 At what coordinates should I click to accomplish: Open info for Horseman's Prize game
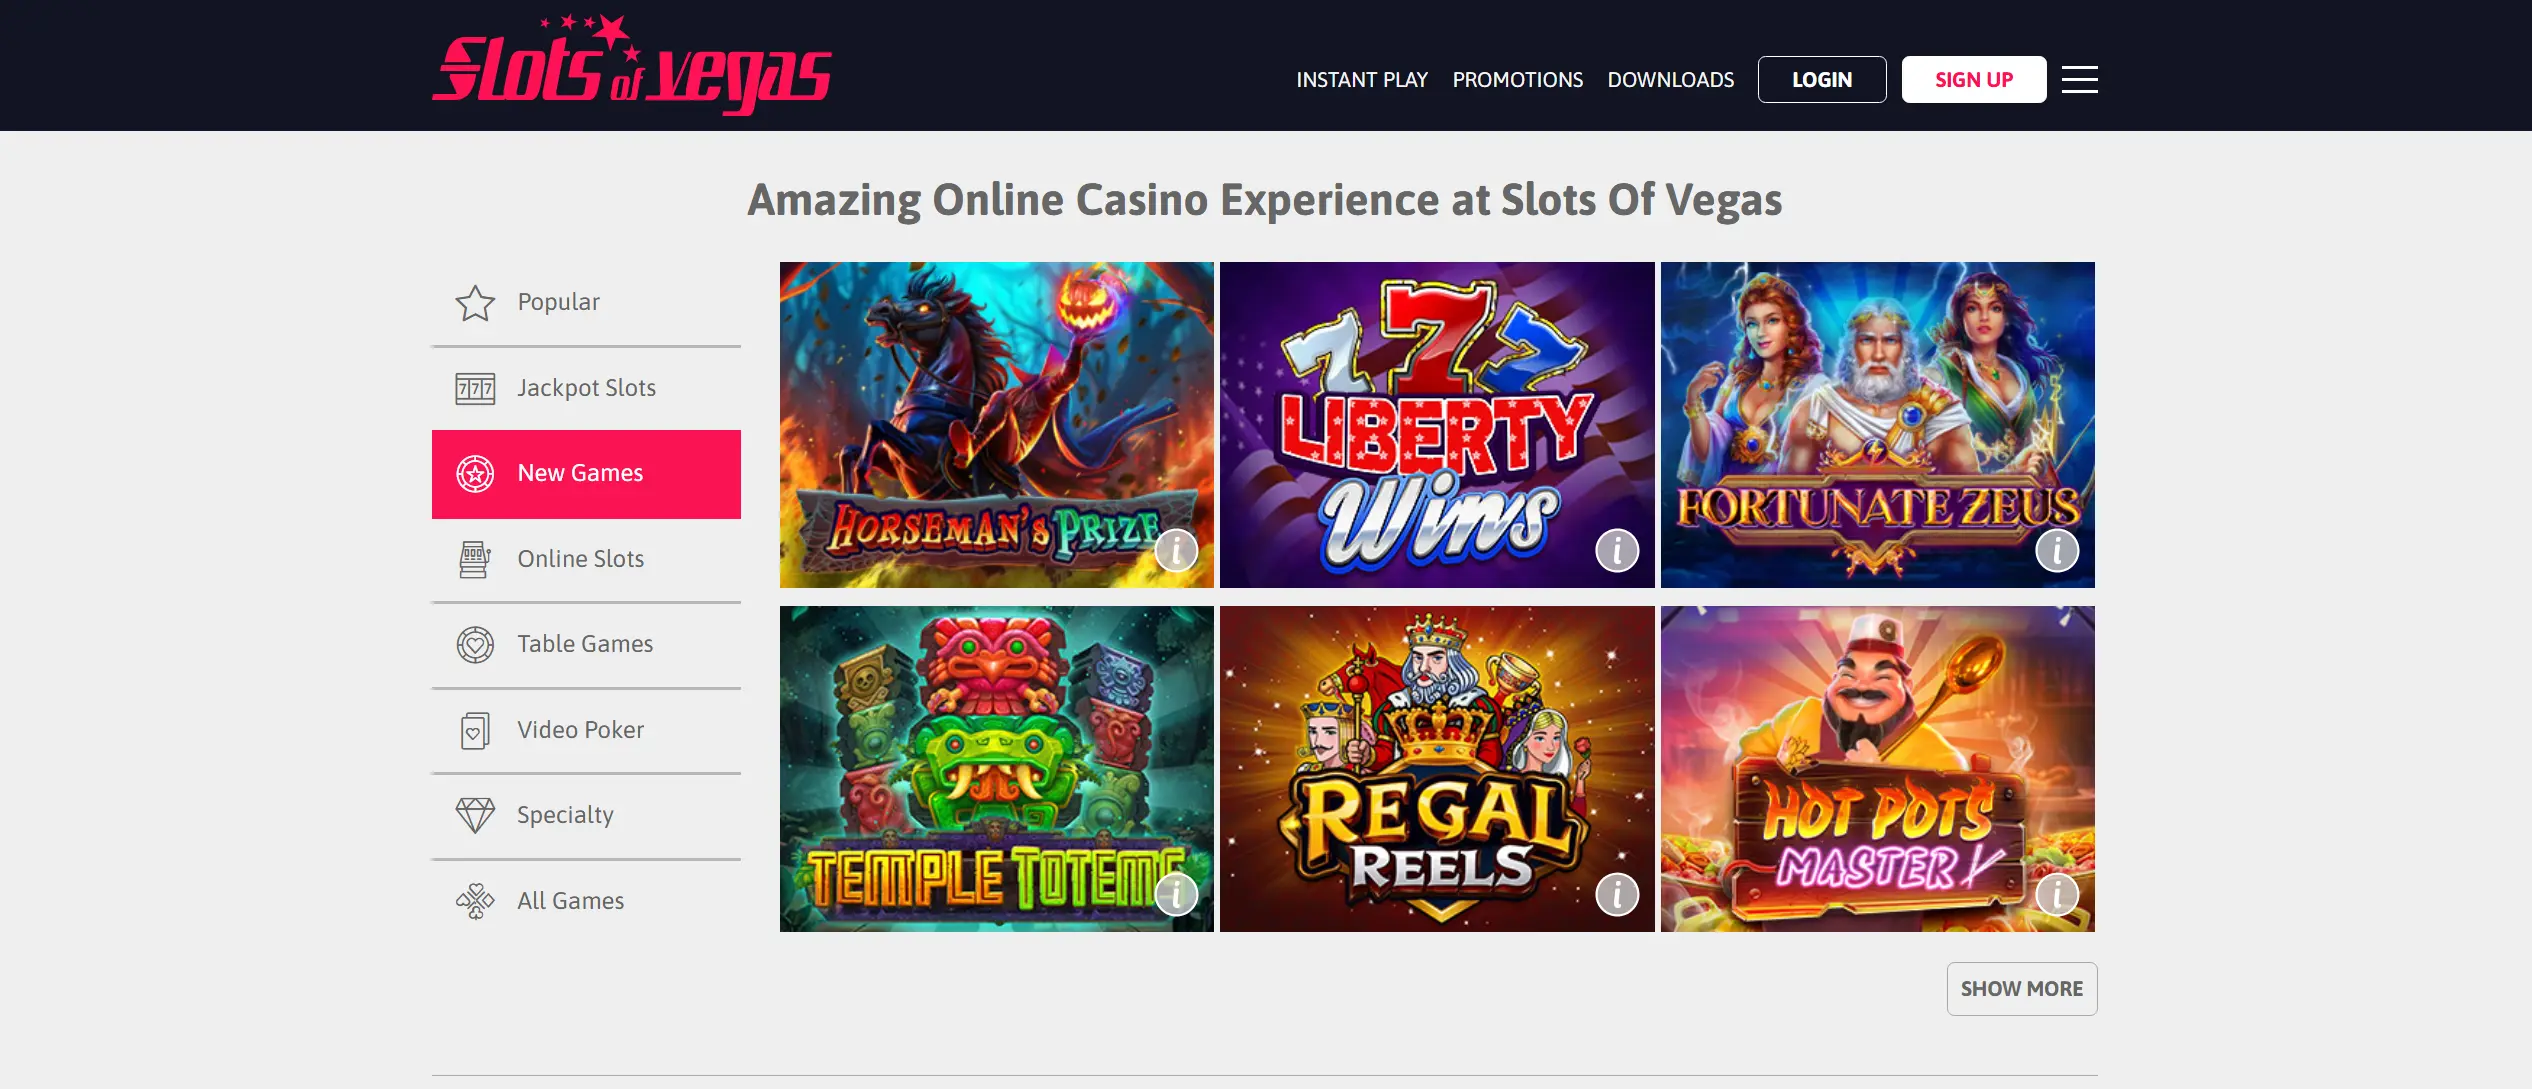tap(1176, 550)
